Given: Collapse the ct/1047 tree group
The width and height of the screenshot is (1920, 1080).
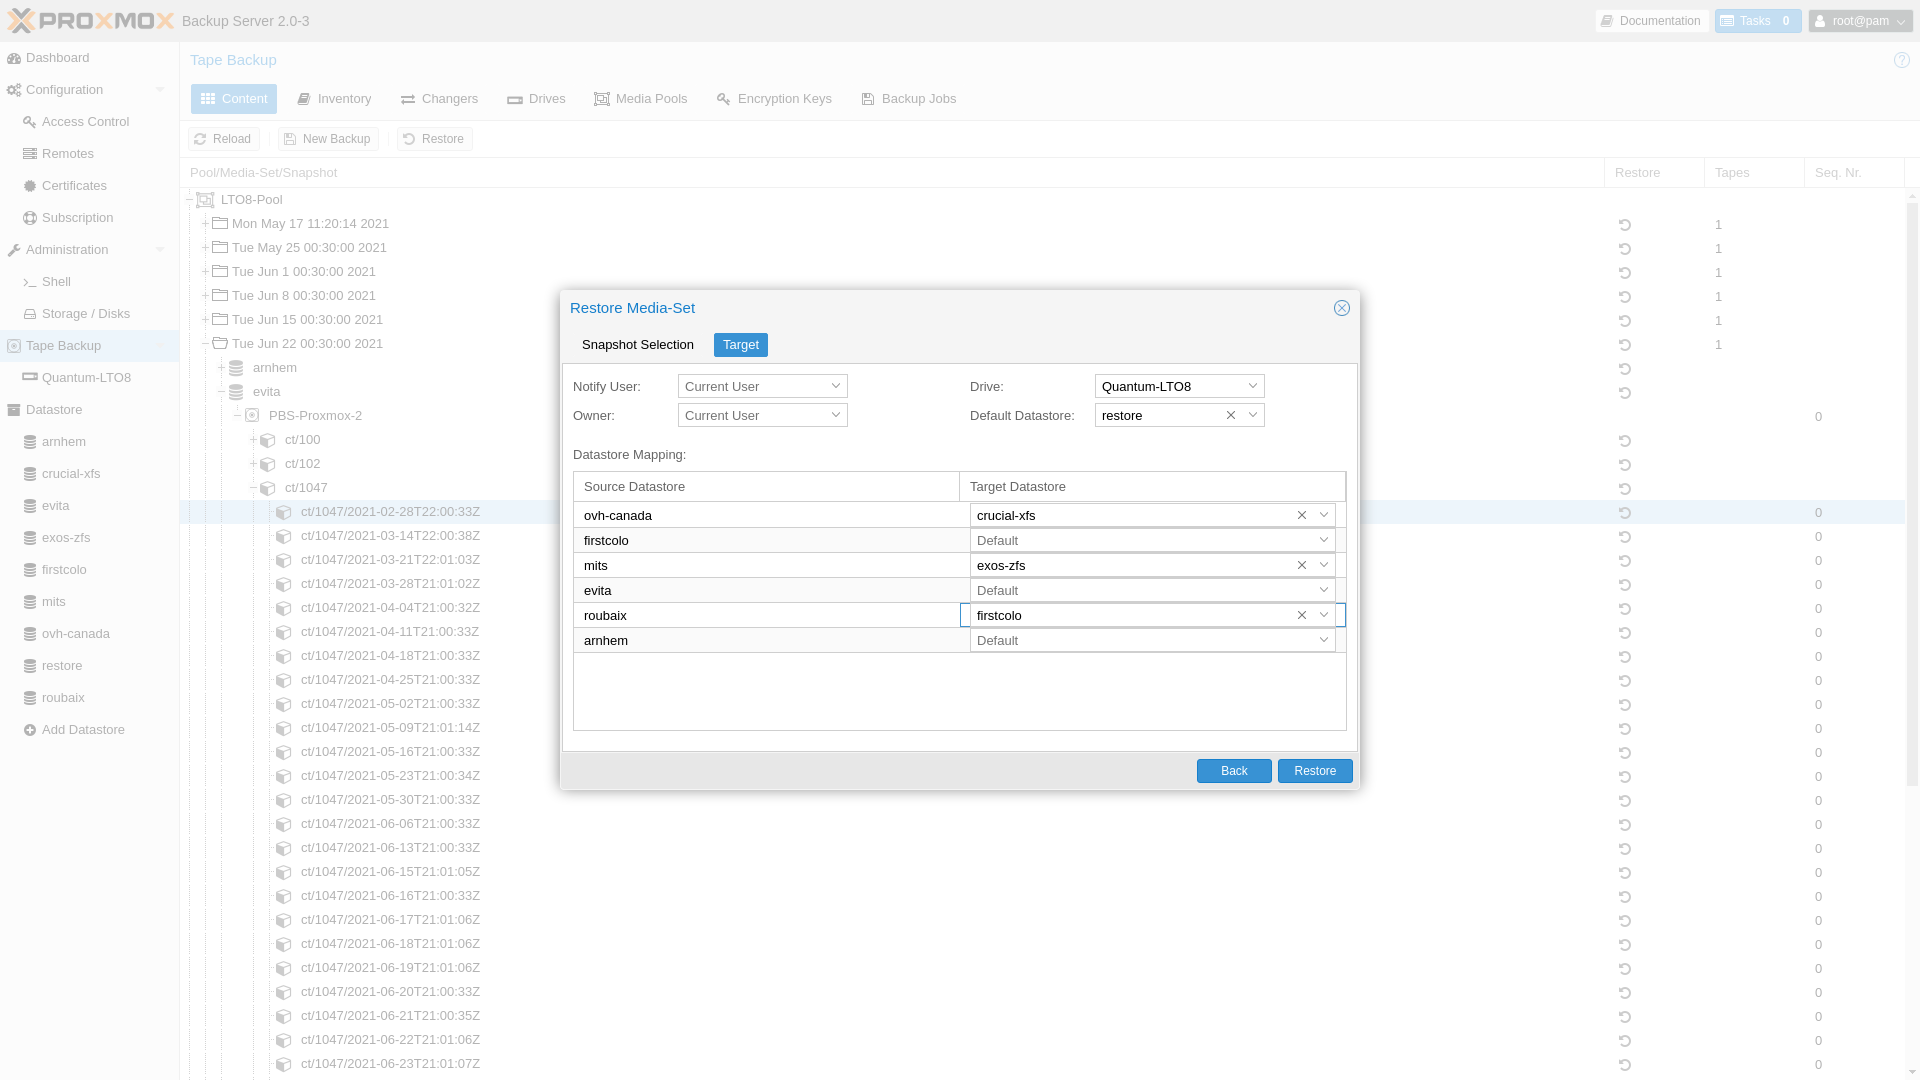Looking at the screenshot, I should point(253,488).
